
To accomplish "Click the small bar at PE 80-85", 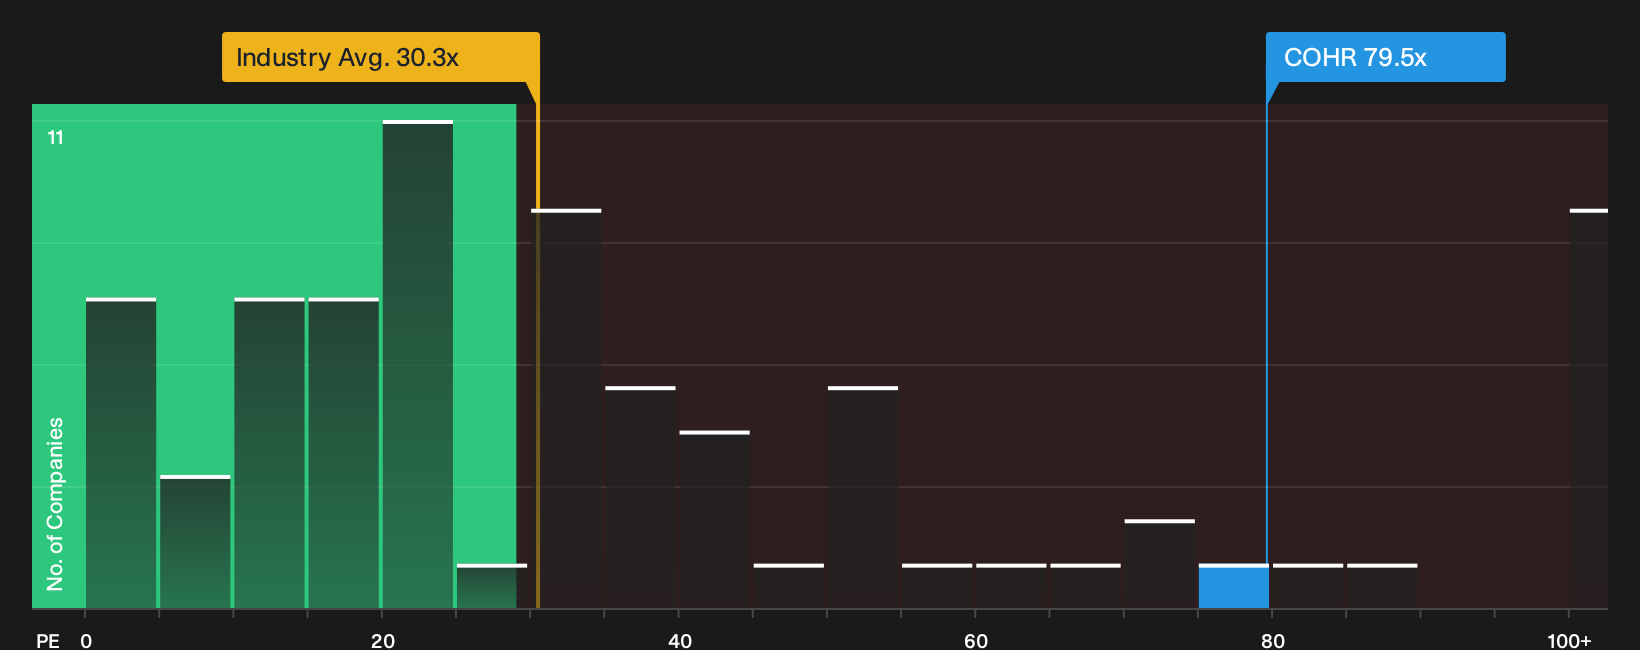I will pos(1308,586).
